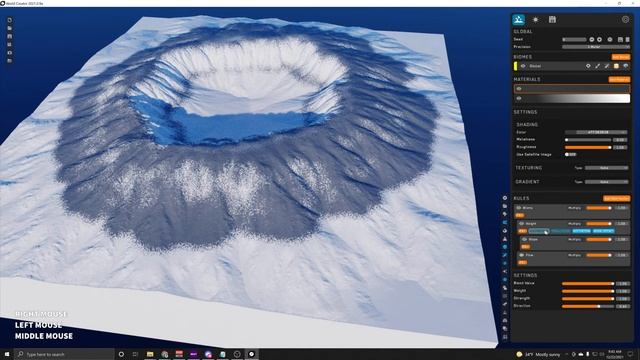Select the Flow rule label
This screenshot has height=360, width=640.
(x=529, y=255)
